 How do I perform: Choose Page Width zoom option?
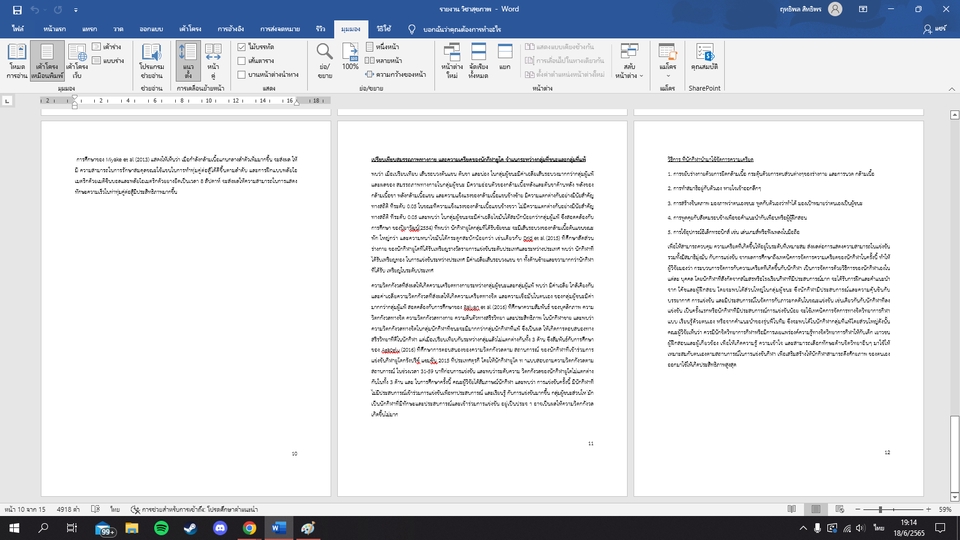(x=396, y=75)
